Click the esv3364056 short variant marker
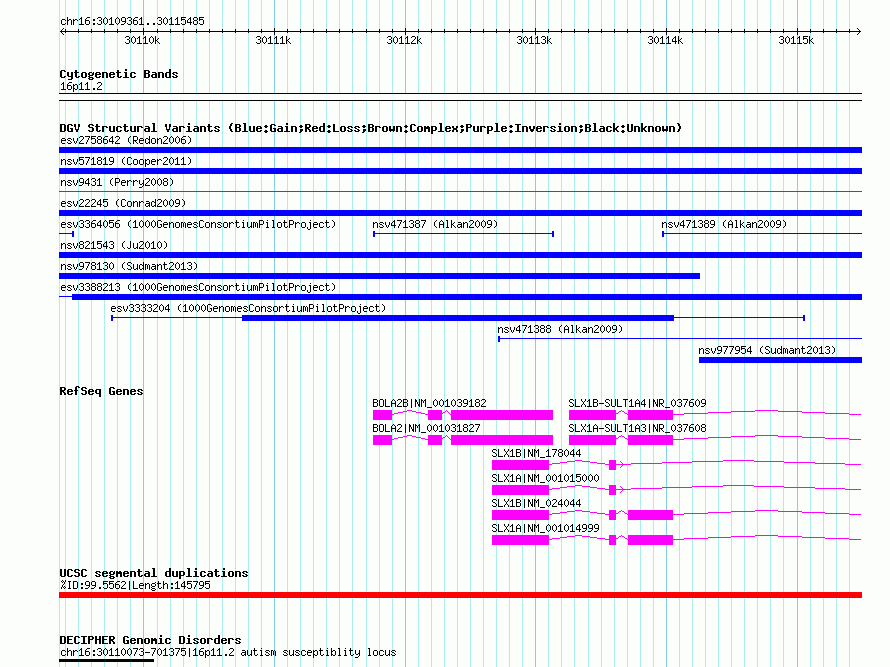Image resolution: width=890 pixels, height=667 pixels. click(x=66, y=234)
